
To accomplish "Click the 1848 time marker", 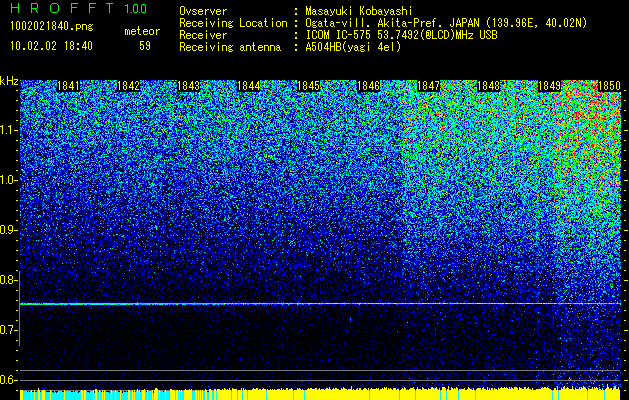I will (489, 86).
